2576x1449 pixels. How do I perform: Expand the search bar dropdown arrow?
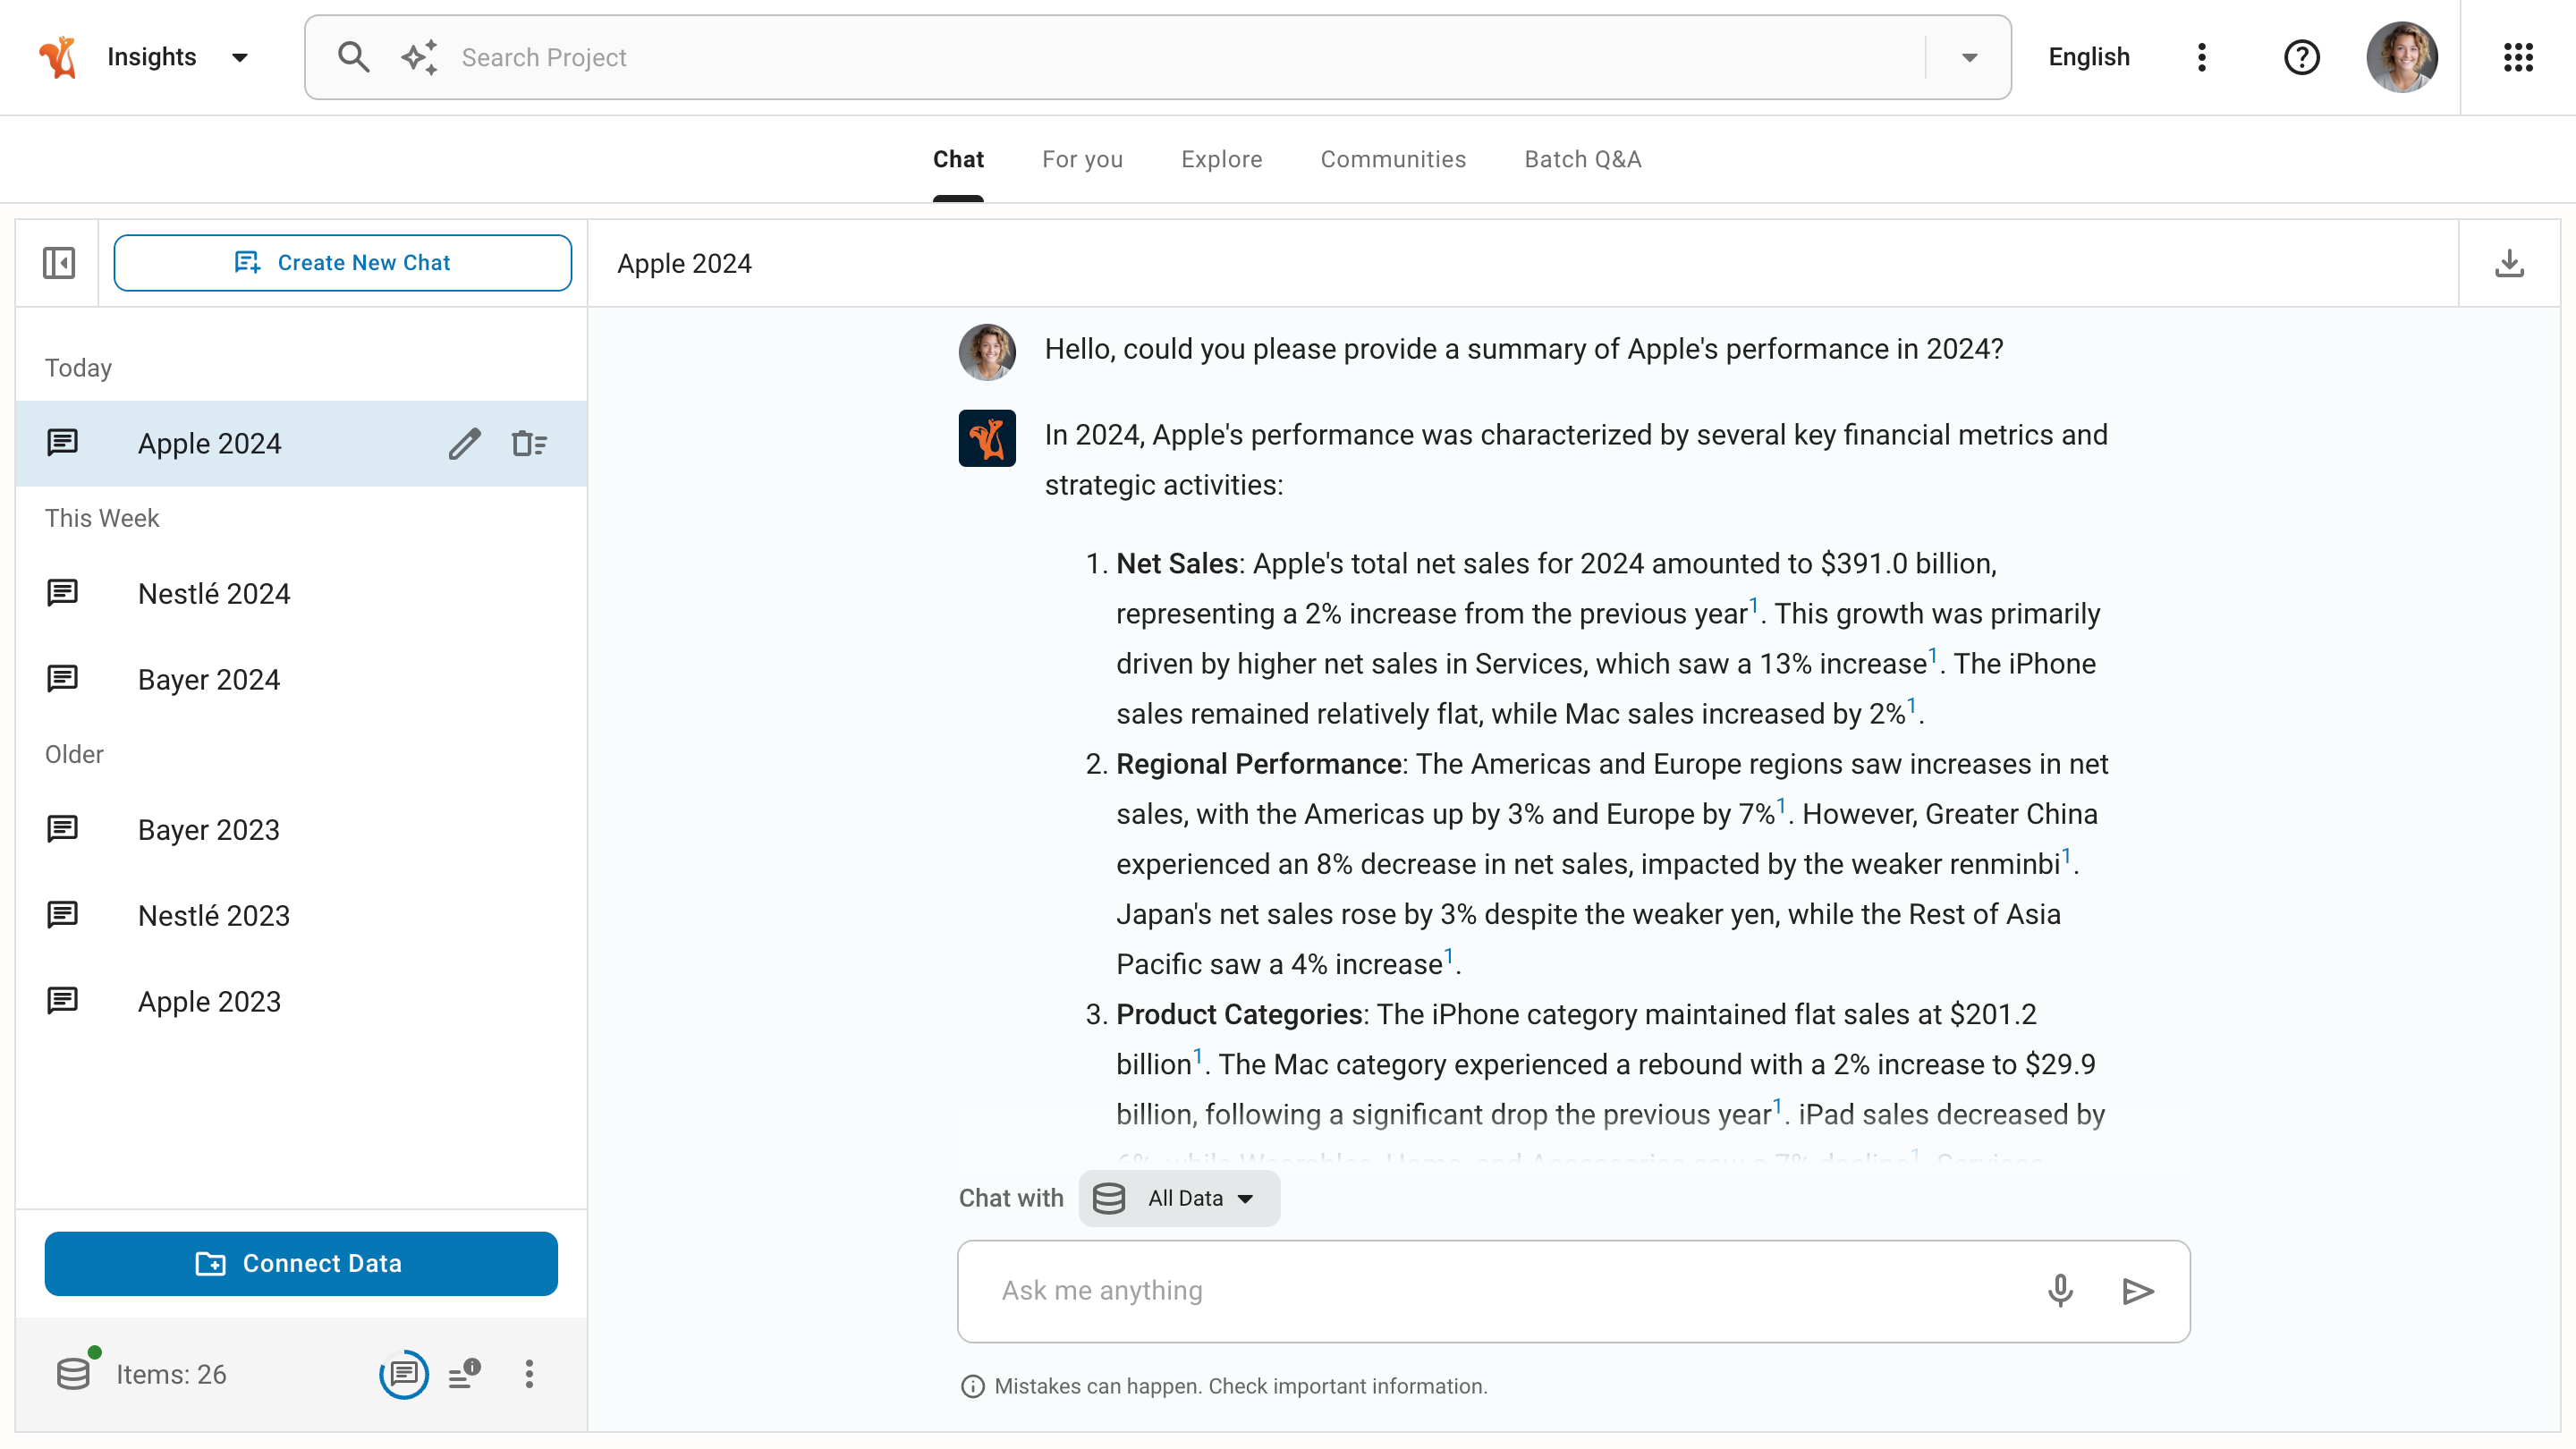click(x=1969, y=57)
